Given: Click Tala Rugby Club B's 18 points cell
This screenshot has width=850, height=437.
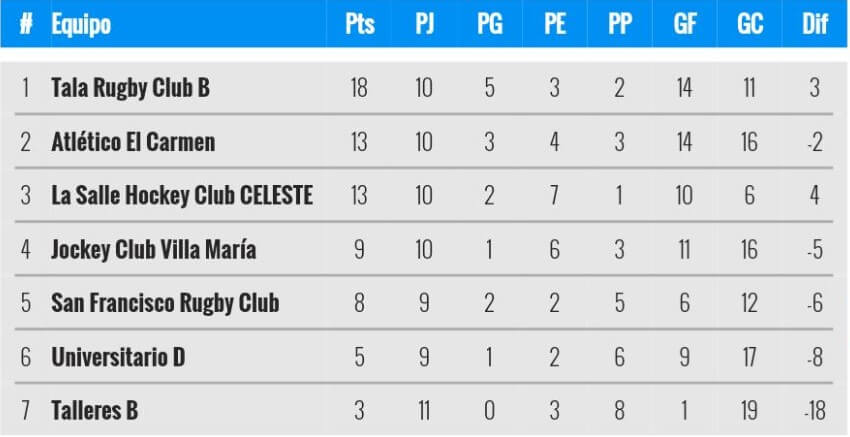Looking at the screenshot, I should [359, 88].
